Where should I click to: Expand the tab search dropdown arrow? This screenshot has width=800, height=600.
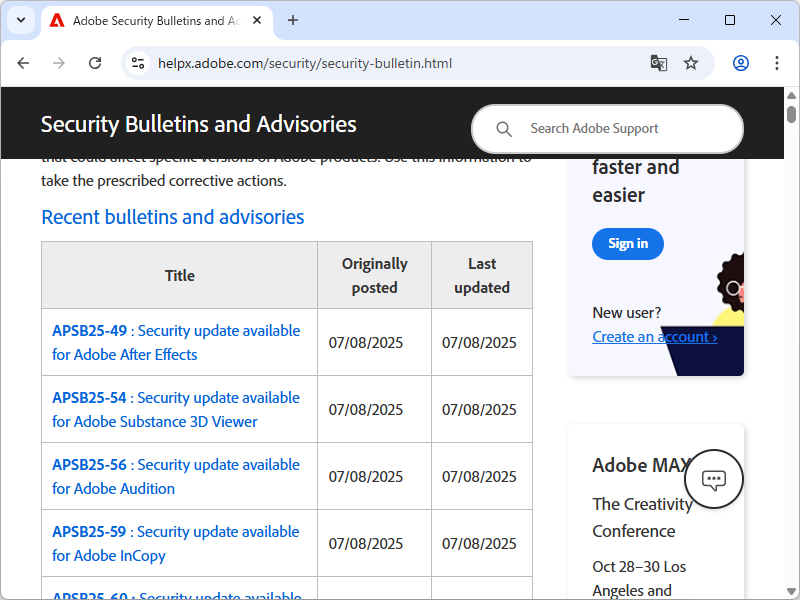point(20,20)
